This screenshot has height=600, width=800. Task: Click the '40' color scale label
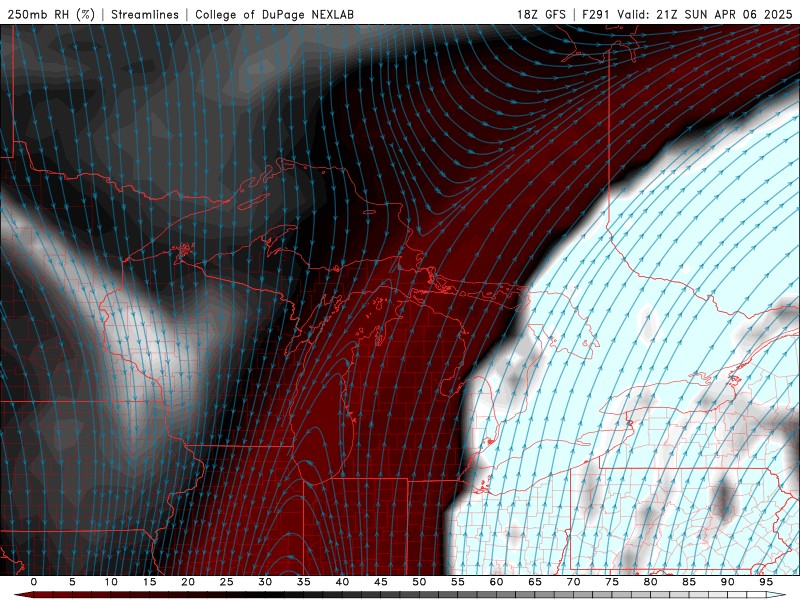[342, 582]
